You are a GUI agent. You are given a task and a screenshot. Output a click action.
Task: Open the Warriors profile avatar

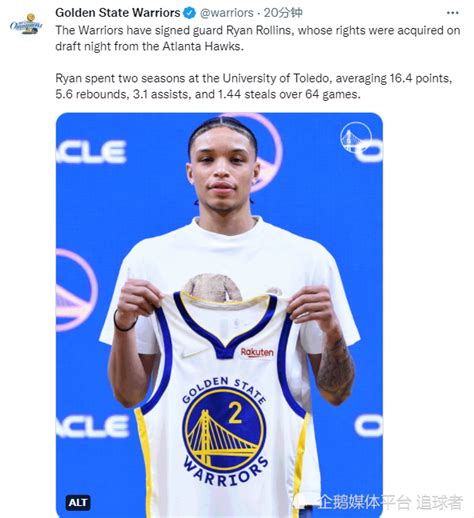click(26, 24)
